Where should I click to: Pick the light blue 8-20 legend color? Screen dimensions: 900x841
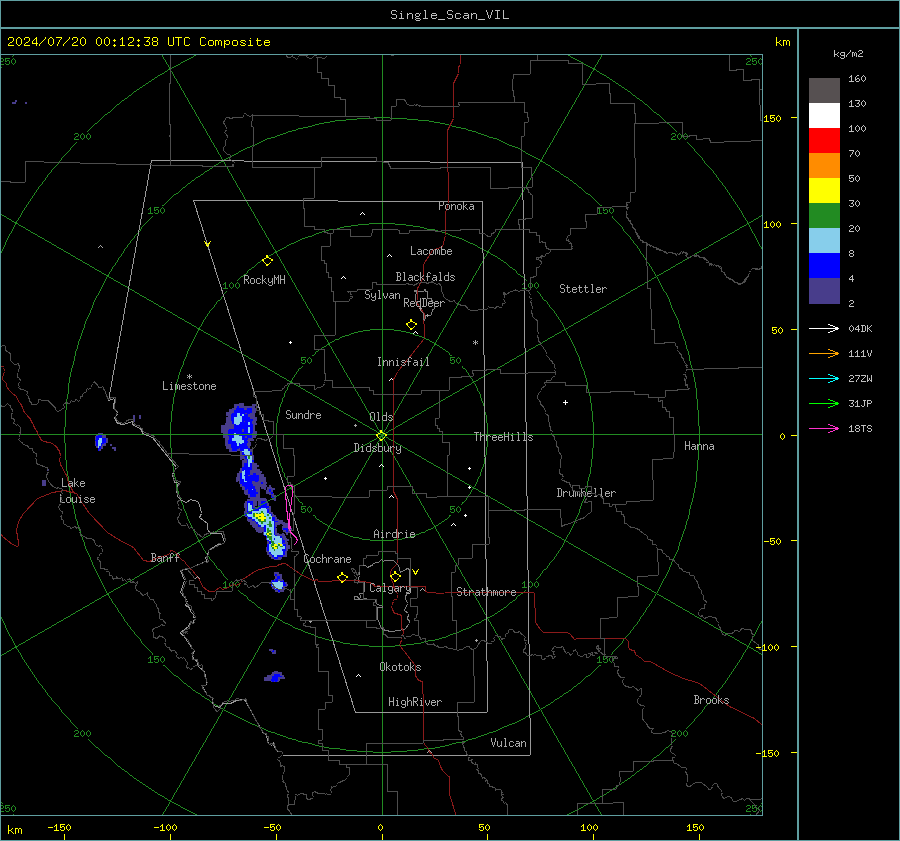tap(824, 241)
